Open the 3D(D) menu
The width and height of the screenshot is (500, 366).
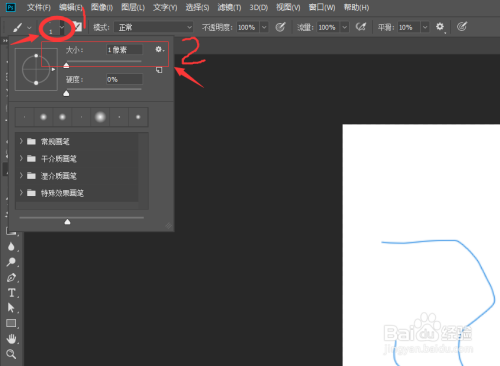[x=259, y=7]
